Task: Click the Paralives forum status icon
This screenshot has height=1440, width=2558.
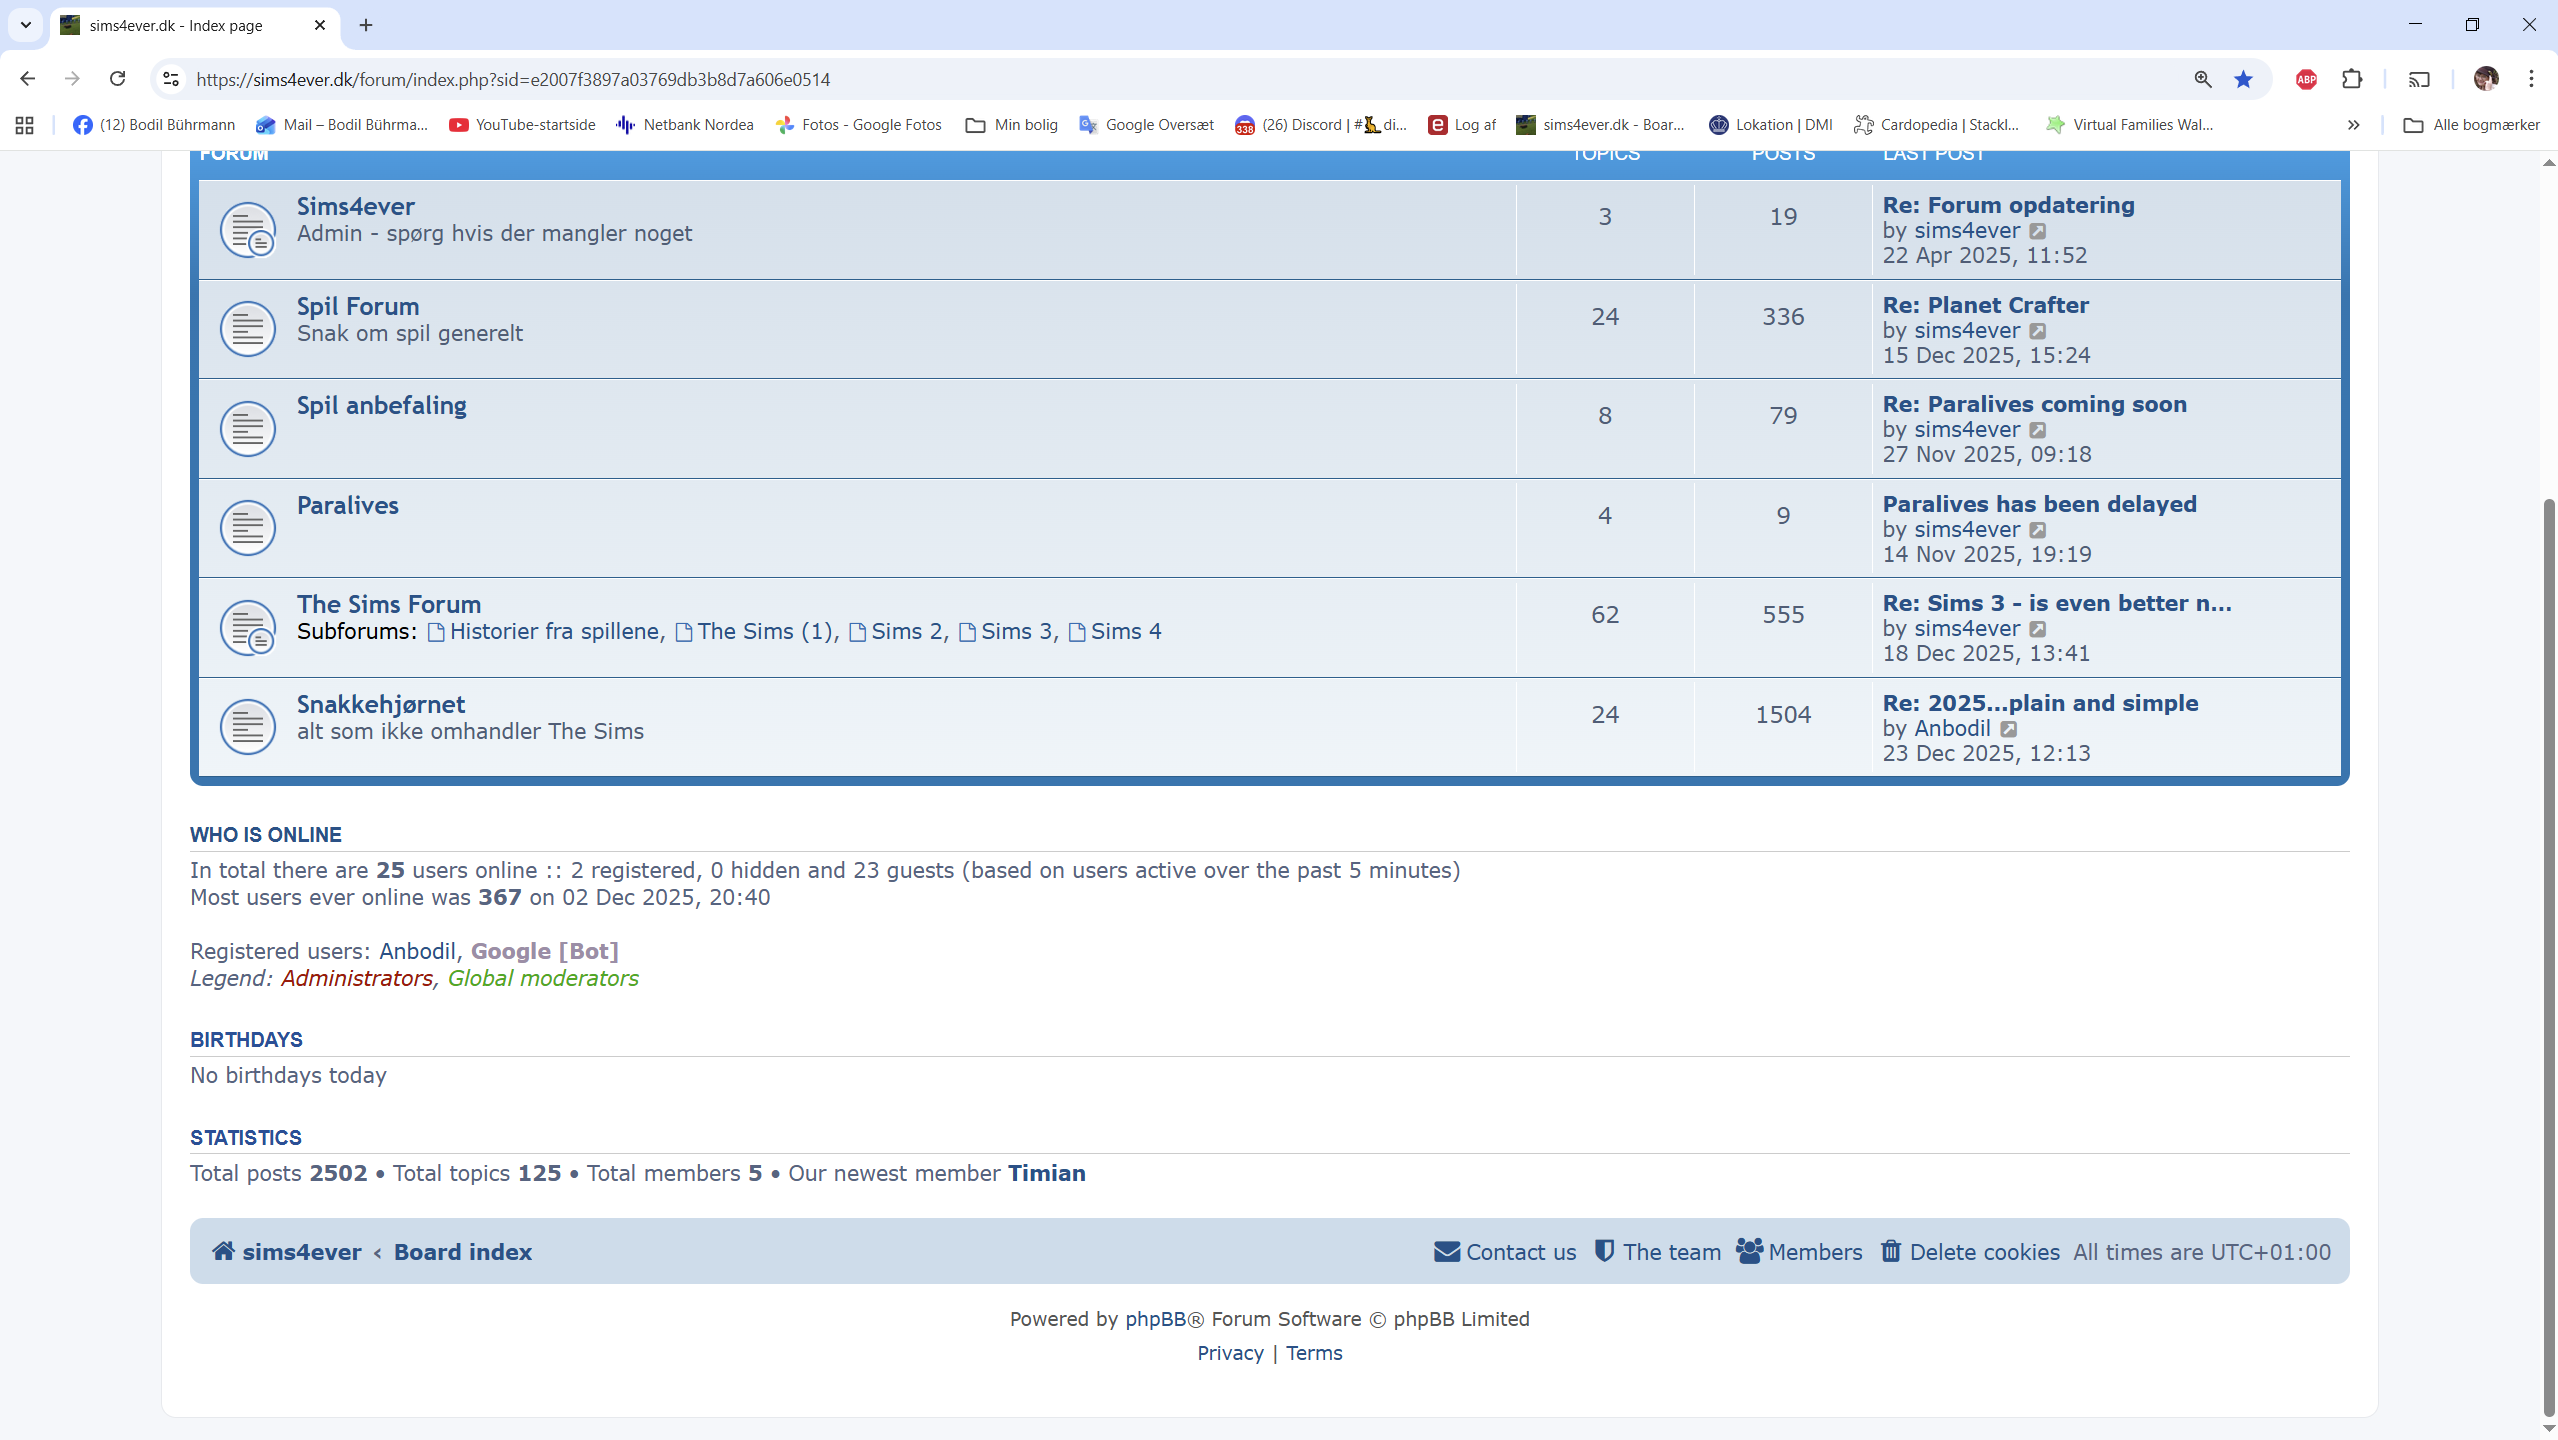Action: 247,527
